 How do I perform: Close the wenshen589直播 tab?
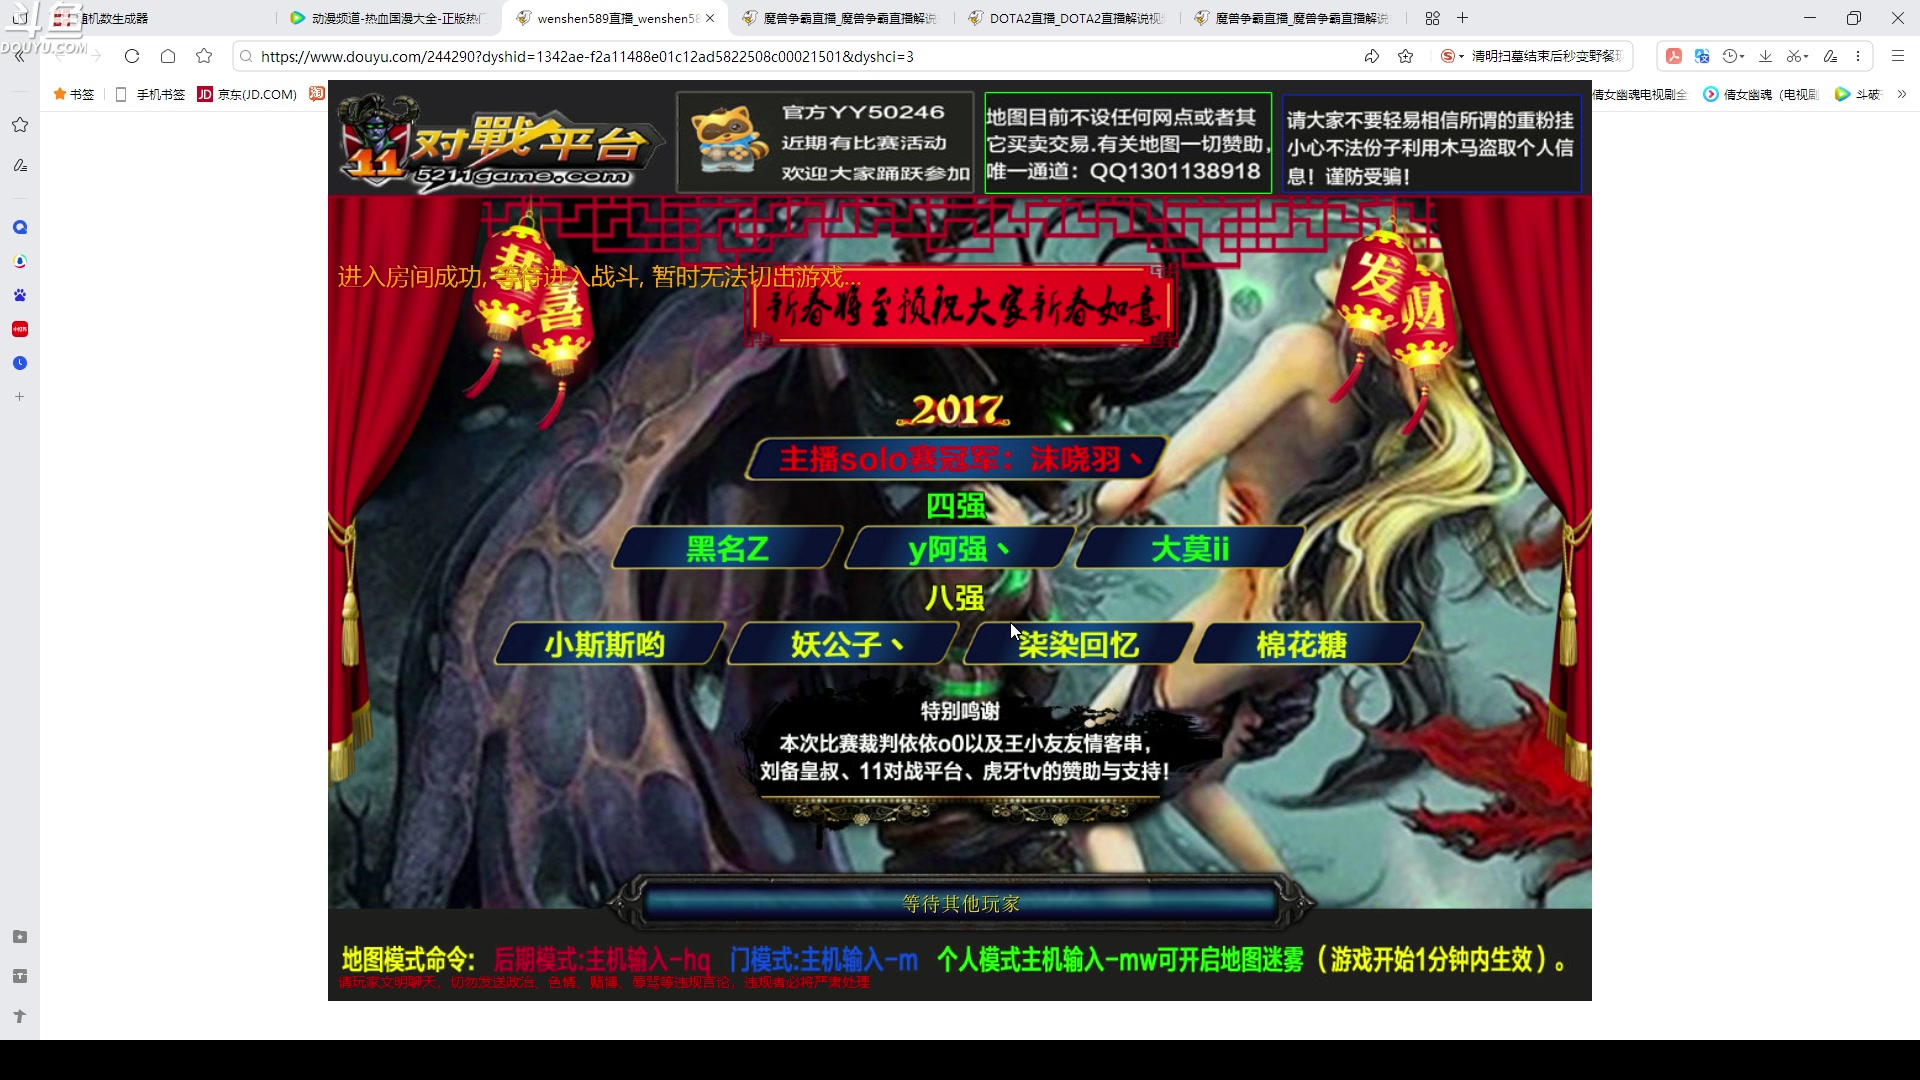click(x=710, y=18)
